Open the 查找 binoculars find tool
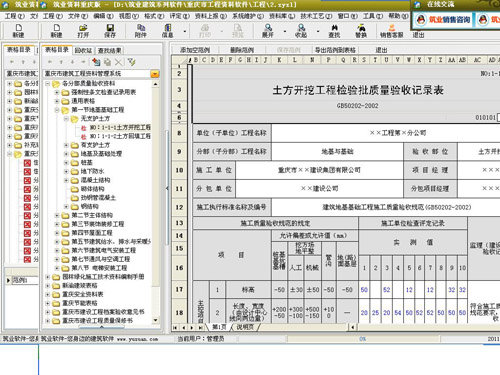 [x=334, y=28]
